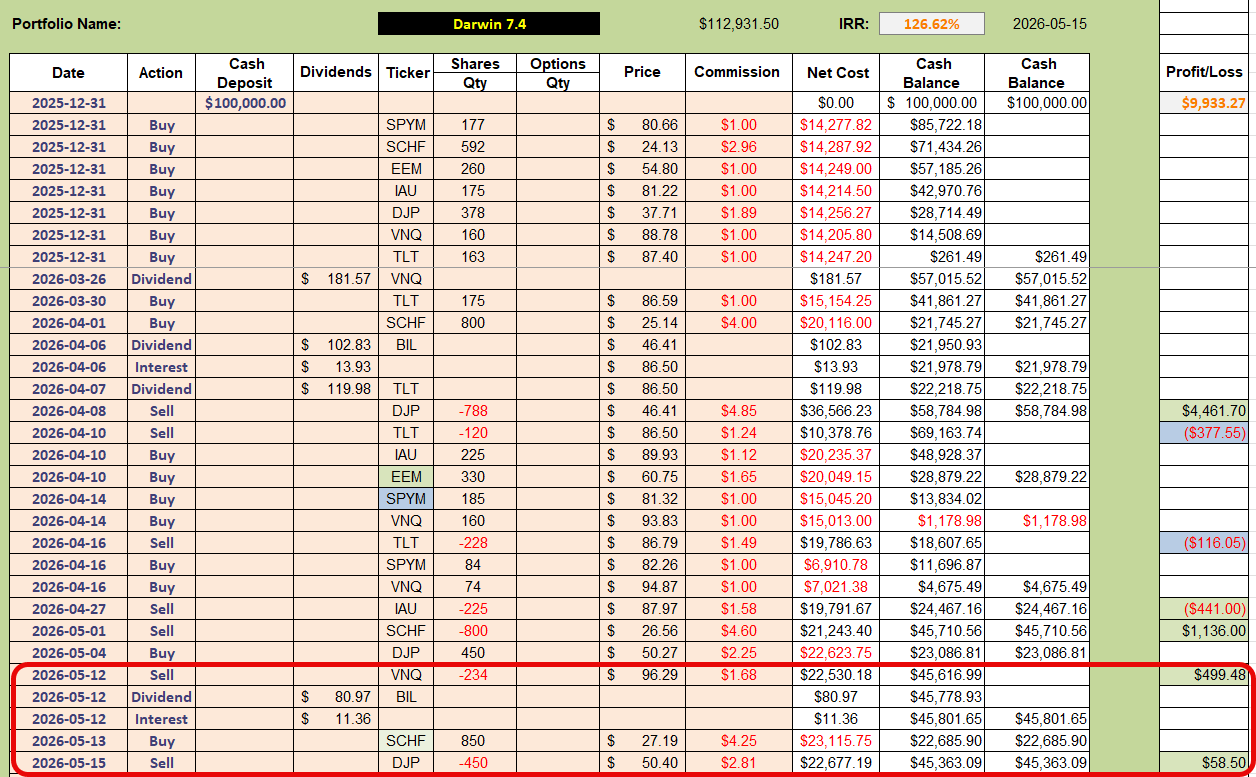
Task: Select the orange $9,933.27 profit total
Action: [x=1204, y=103]
